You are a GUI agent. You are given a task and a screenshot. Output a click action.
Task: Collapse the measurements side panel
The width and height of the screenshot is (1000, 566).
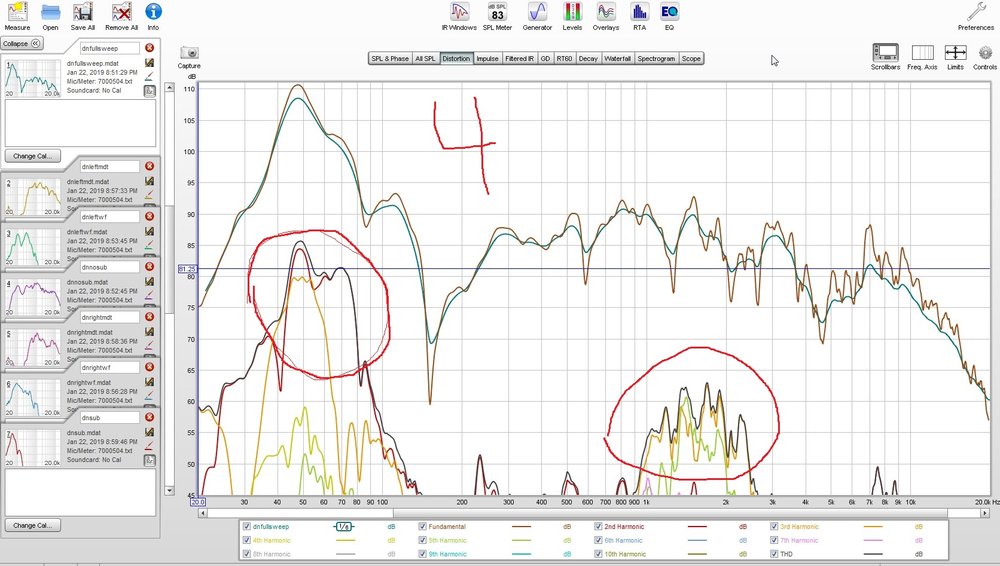click(x=21, y=43)
